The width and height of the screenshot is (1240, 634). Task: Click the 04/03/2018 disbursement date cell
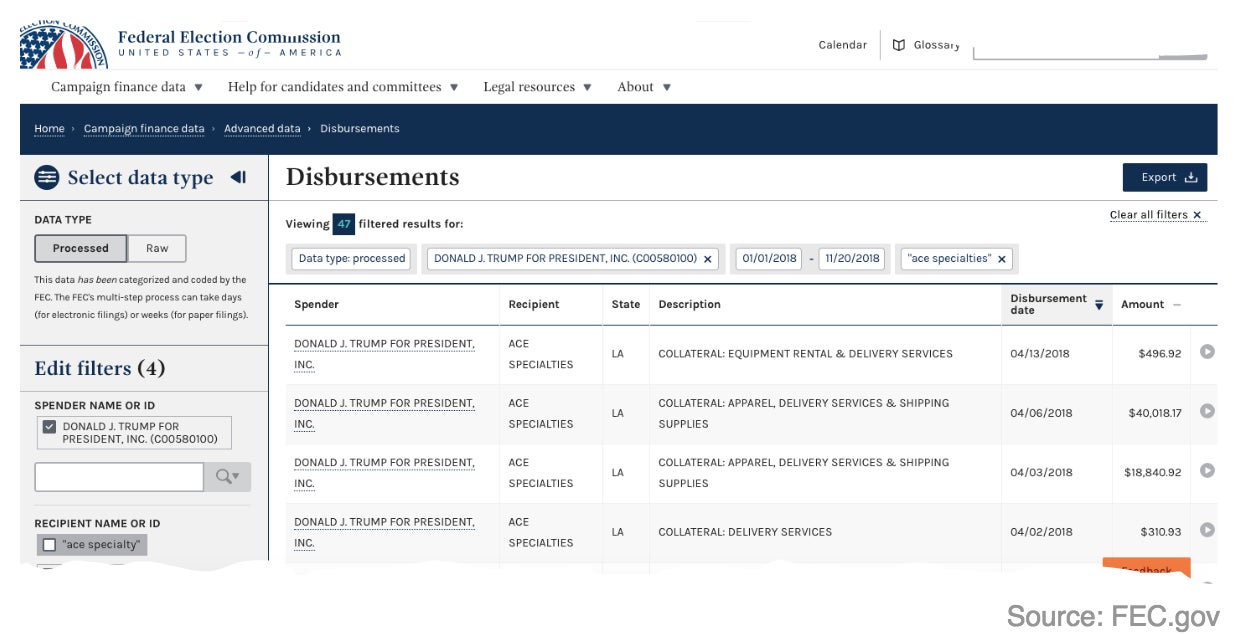point(1041,472)
